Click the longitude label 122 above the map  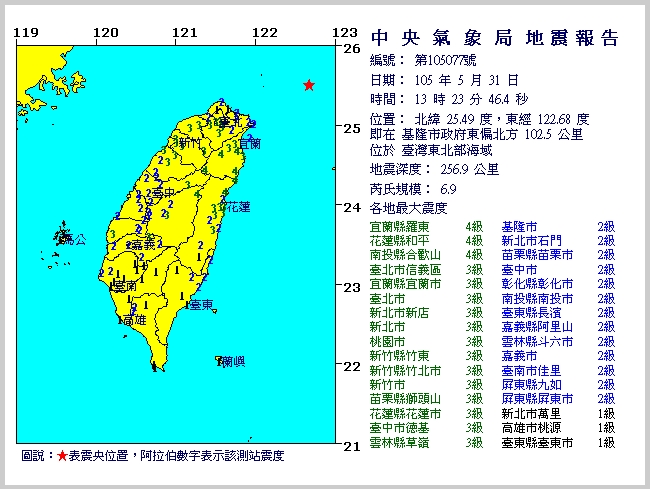(x=265, y=32)
